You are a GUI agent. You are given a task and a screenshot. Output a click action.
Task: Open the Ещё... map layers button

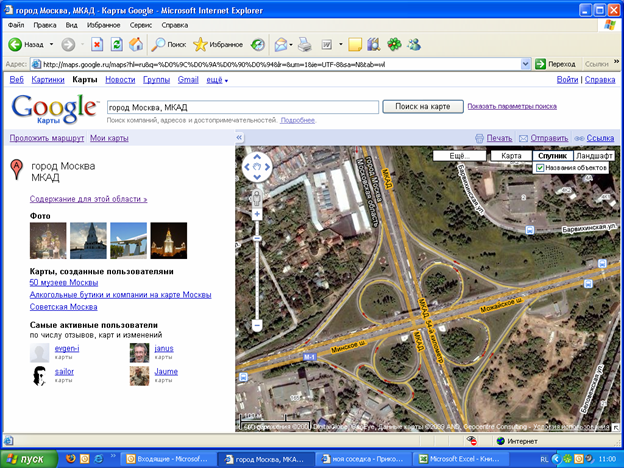[x=460, y=156]
